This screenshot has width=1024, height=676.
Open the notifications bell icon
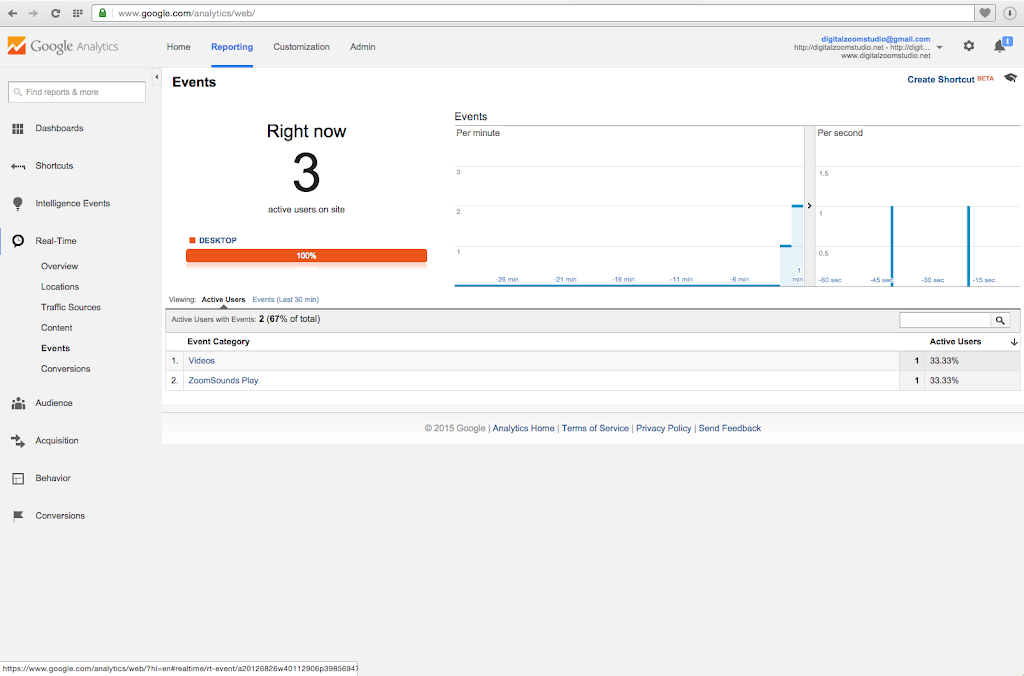click(x=1000, y=46)
